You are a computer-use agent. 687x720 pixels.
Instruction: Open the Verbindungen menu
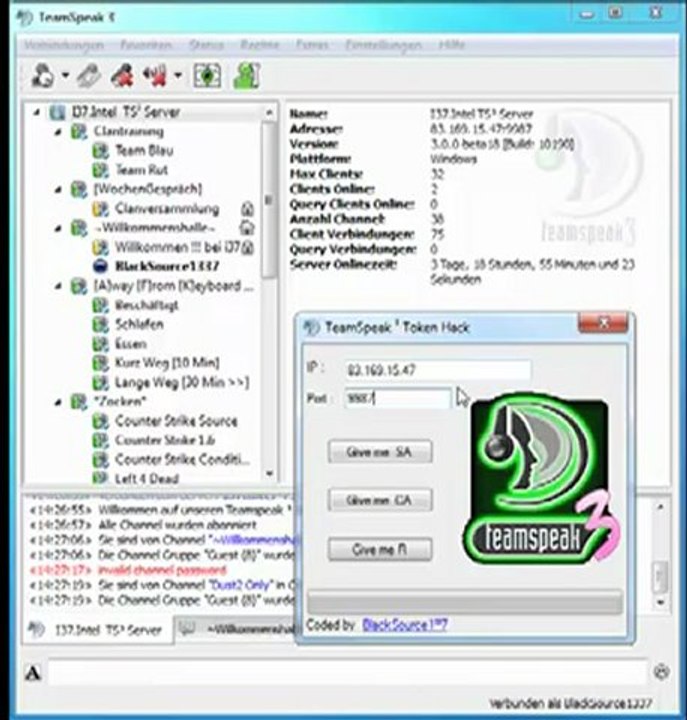pyautogui.click(x=63, y=45)
